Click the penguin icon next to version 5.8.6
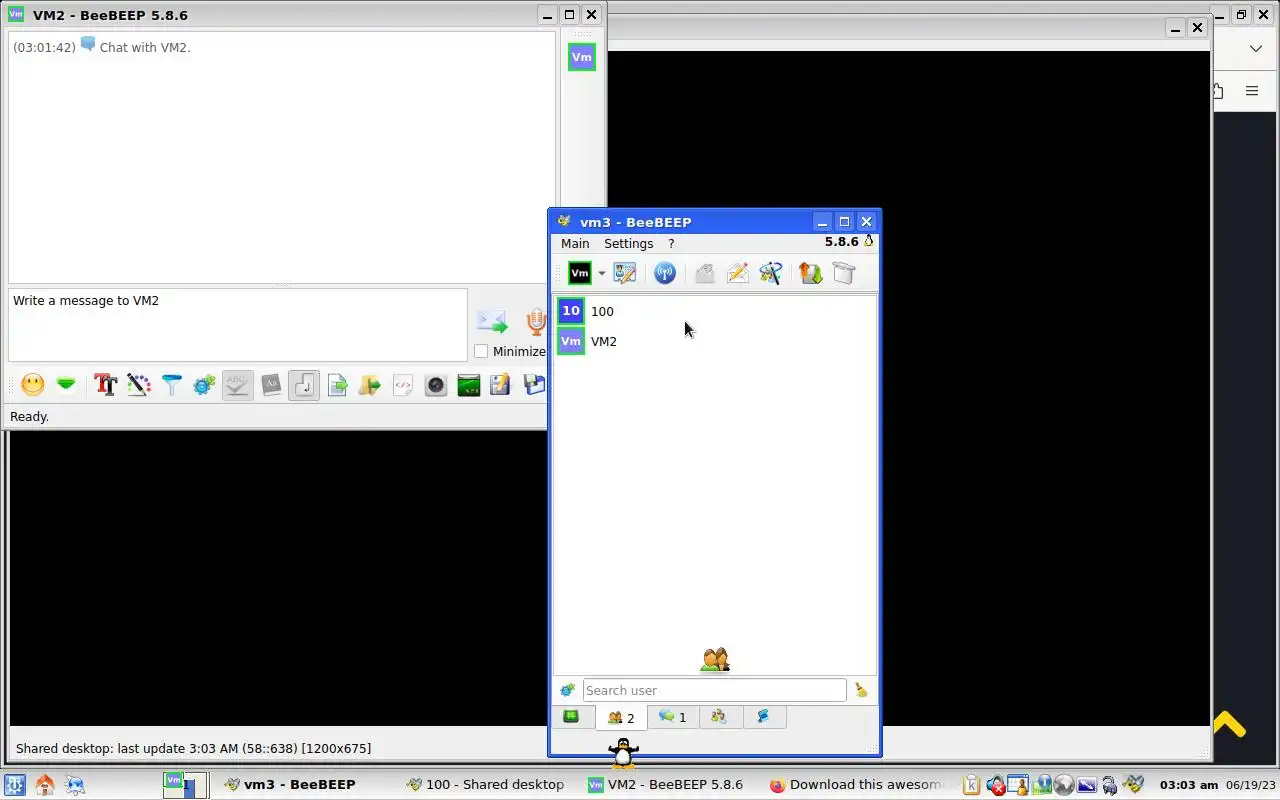This screenshot has height=800, width=1280. [868, 241]
